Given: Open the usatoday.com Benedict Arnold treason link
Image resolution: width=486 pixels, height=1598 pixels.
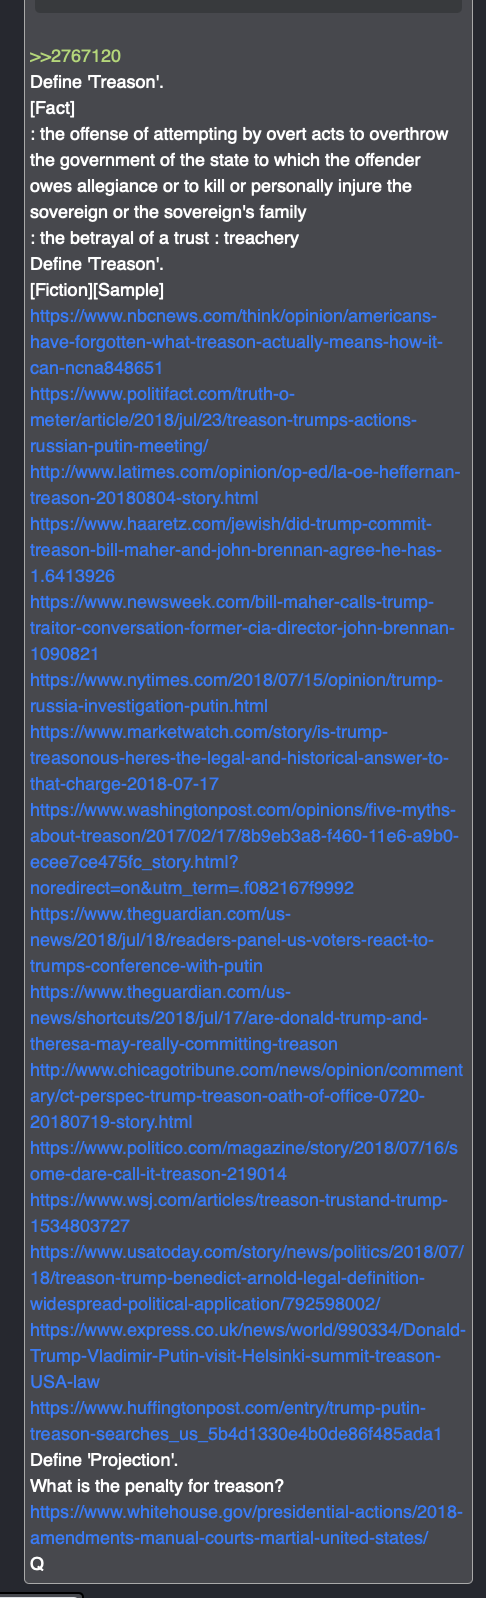Looking at the screenshot, I should tap(247, 1278).
